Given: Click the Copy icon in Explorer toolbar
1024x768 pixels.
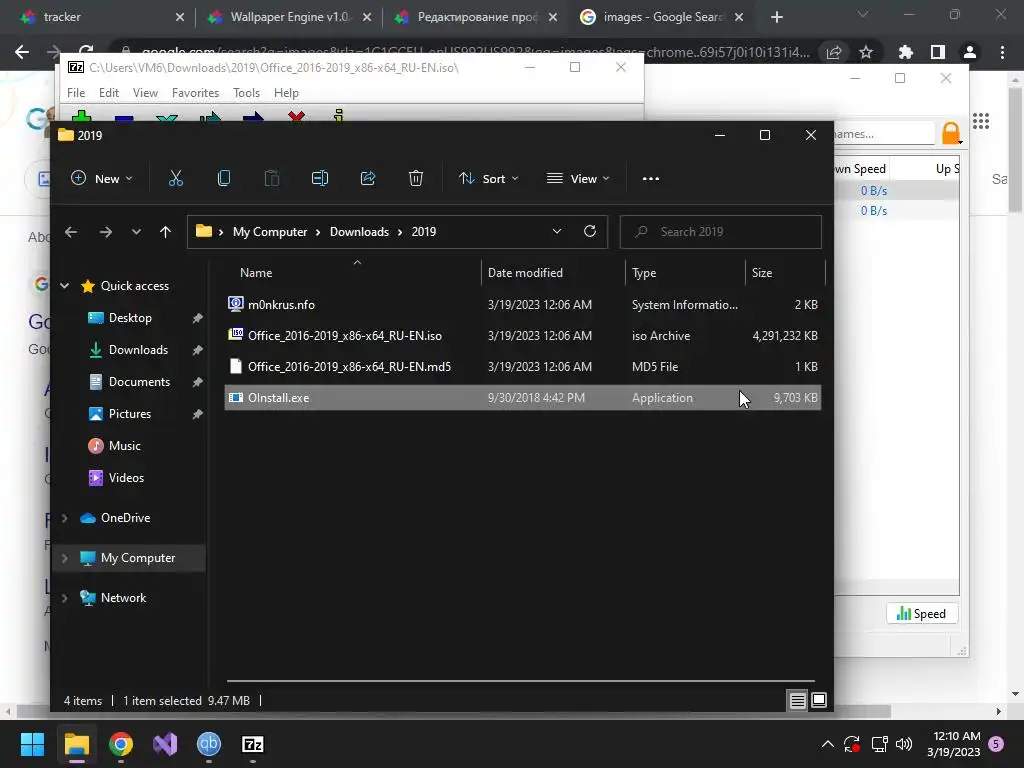Looking at the screenshot, I should click(223, 178).
